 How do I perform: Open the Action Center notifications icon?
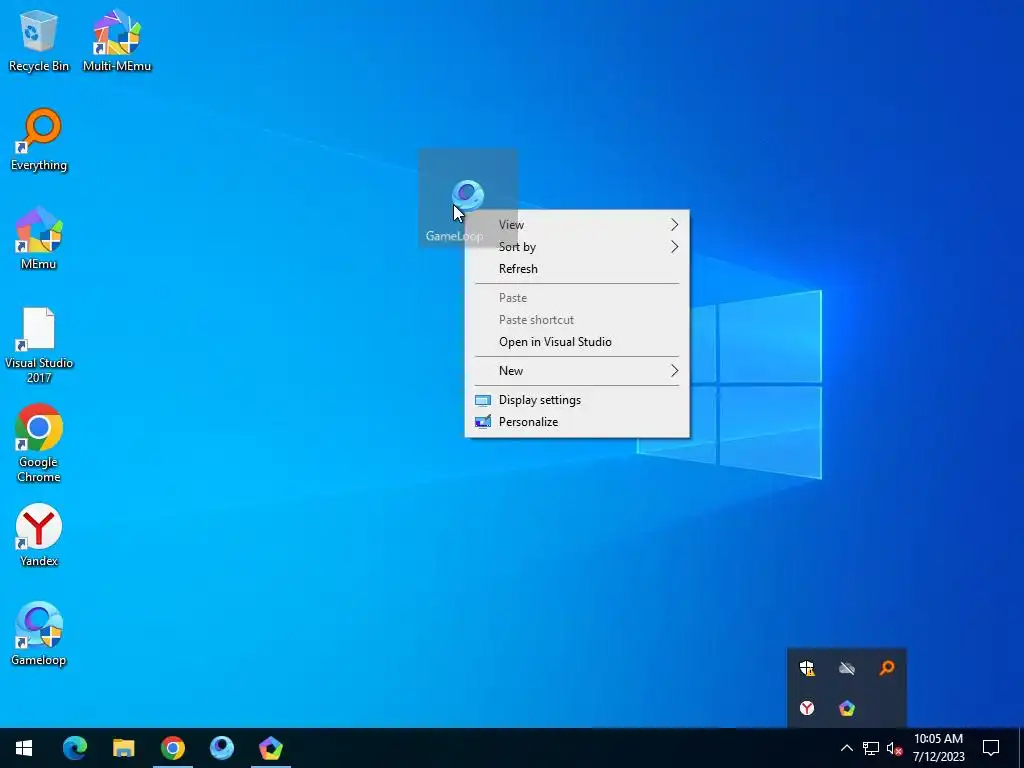click(x=991, y=748)
